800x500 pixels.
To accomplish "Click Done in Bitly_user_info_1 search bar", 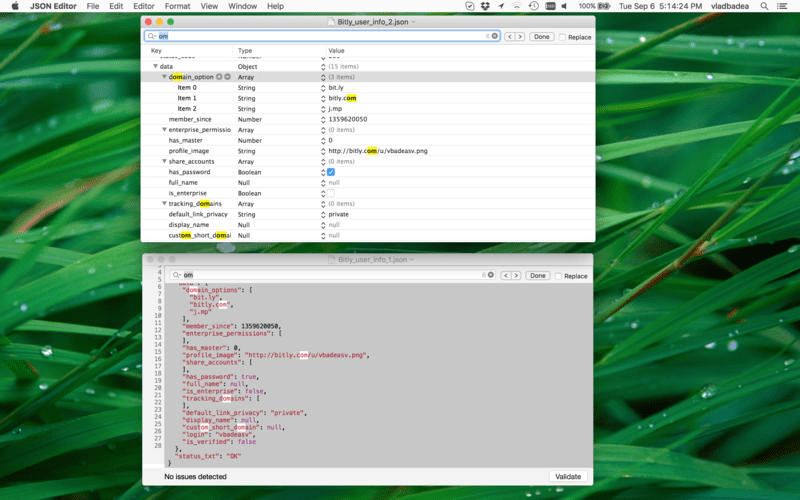I will coord(538,276).
